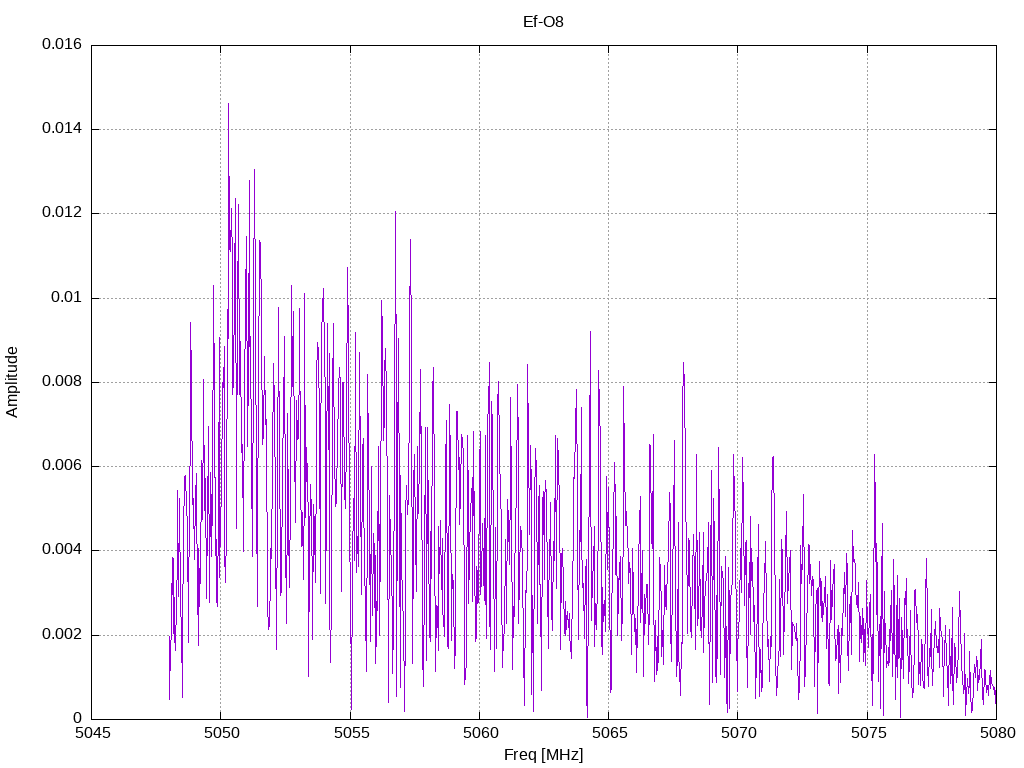Image resolution: width=1024 pixels, height=768 pixels.
Task: Click the y-axis tick label 0.014
Action: click(x=62, y=129)
